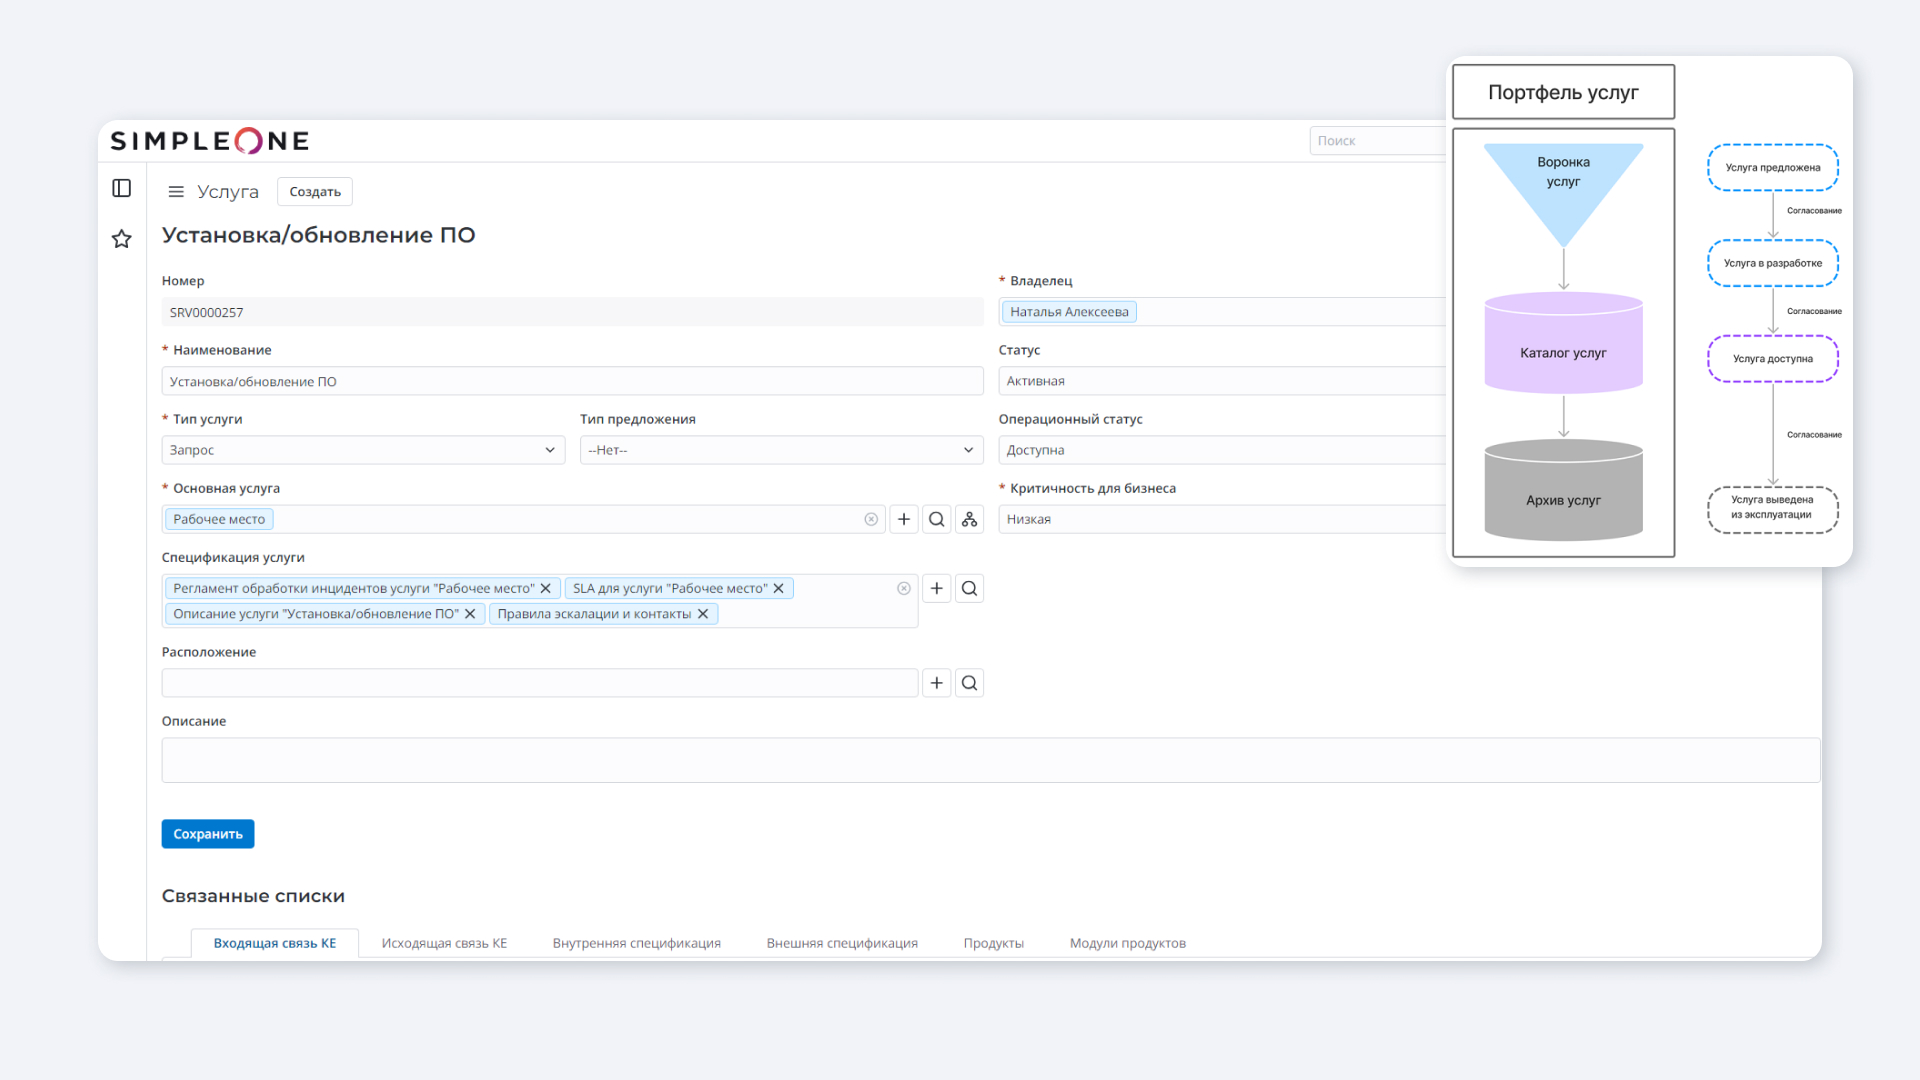1920x1080 pixels.
Task: Click the Поиск search field
Action: point(1377,141)
